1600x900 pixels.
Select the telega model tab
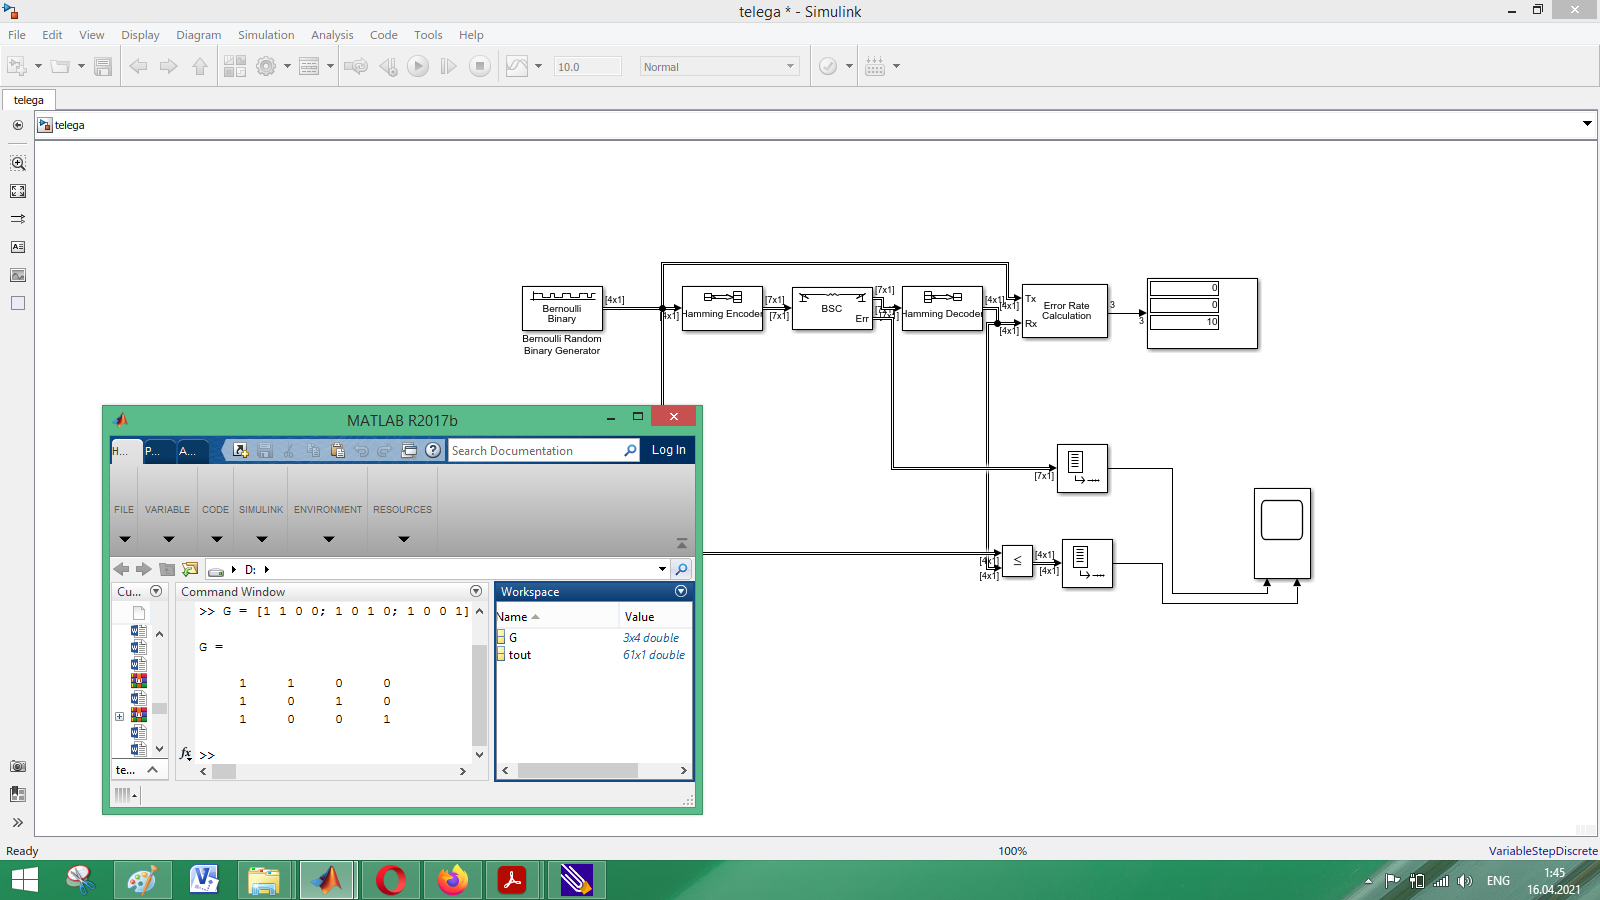coord(29,100)
